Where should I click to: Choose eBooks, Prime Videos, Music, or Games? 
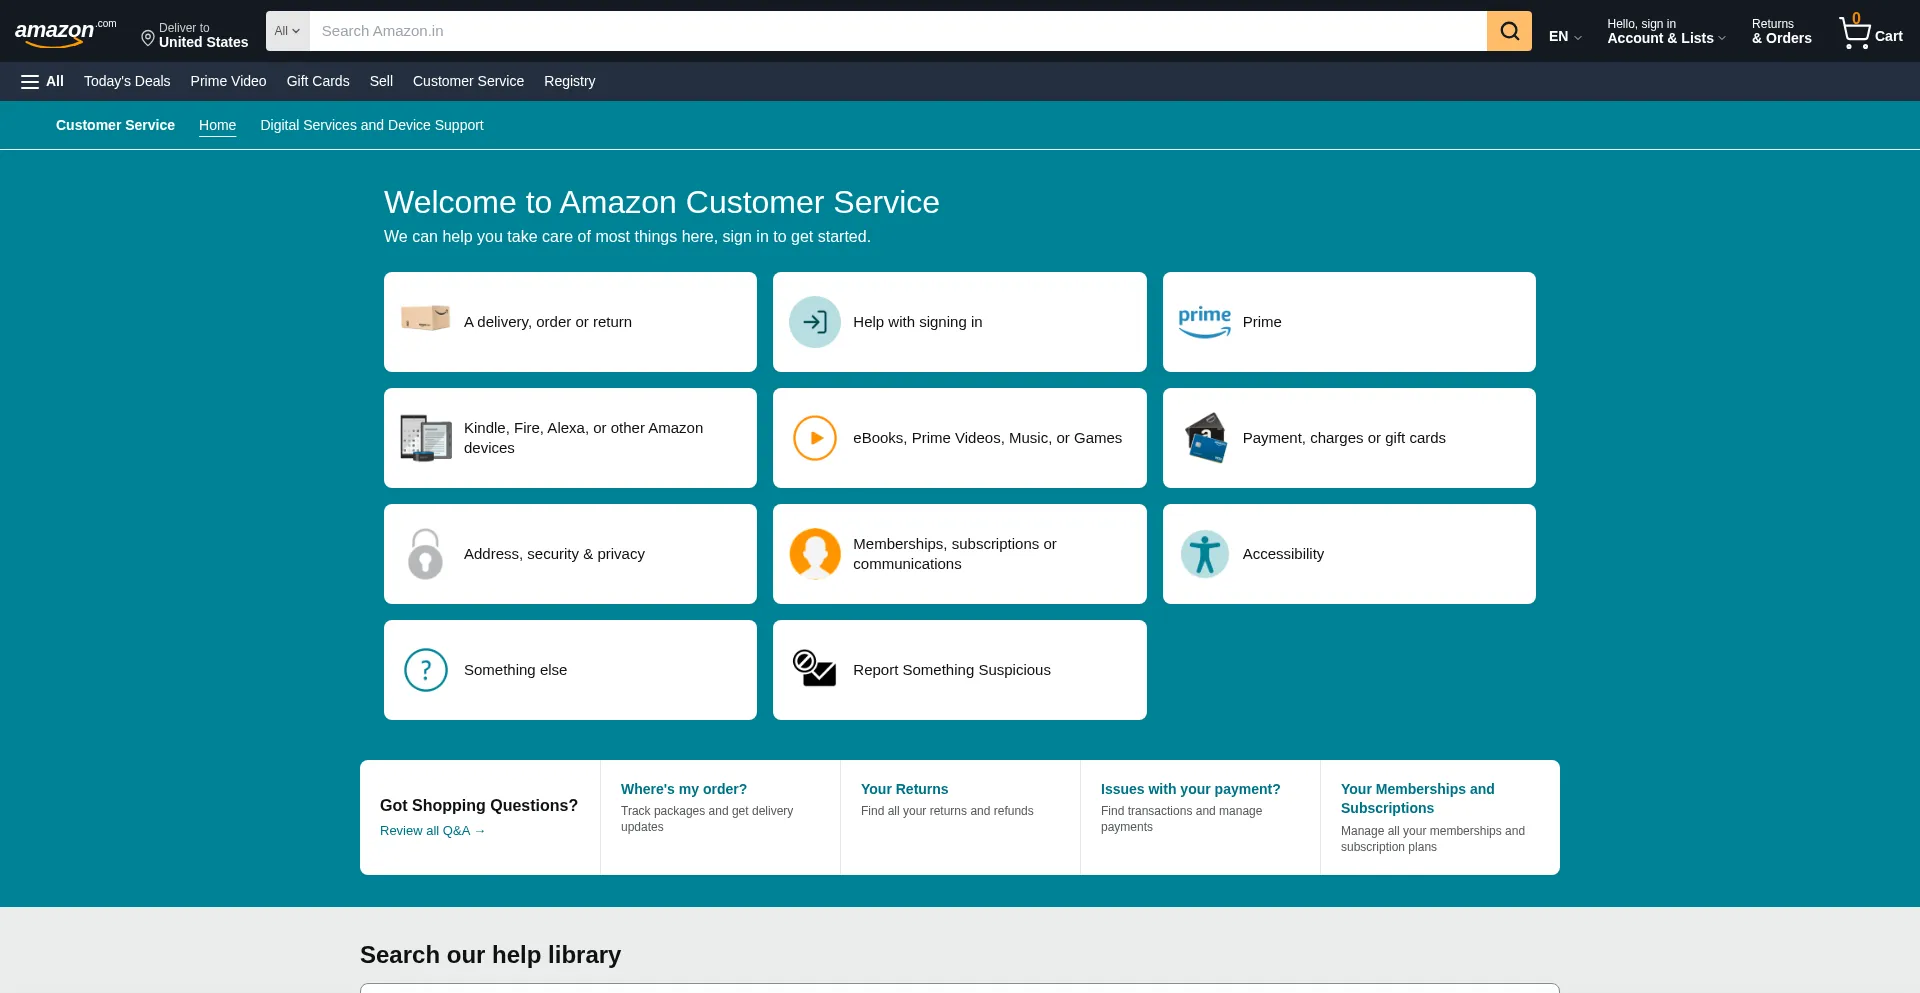988,438
